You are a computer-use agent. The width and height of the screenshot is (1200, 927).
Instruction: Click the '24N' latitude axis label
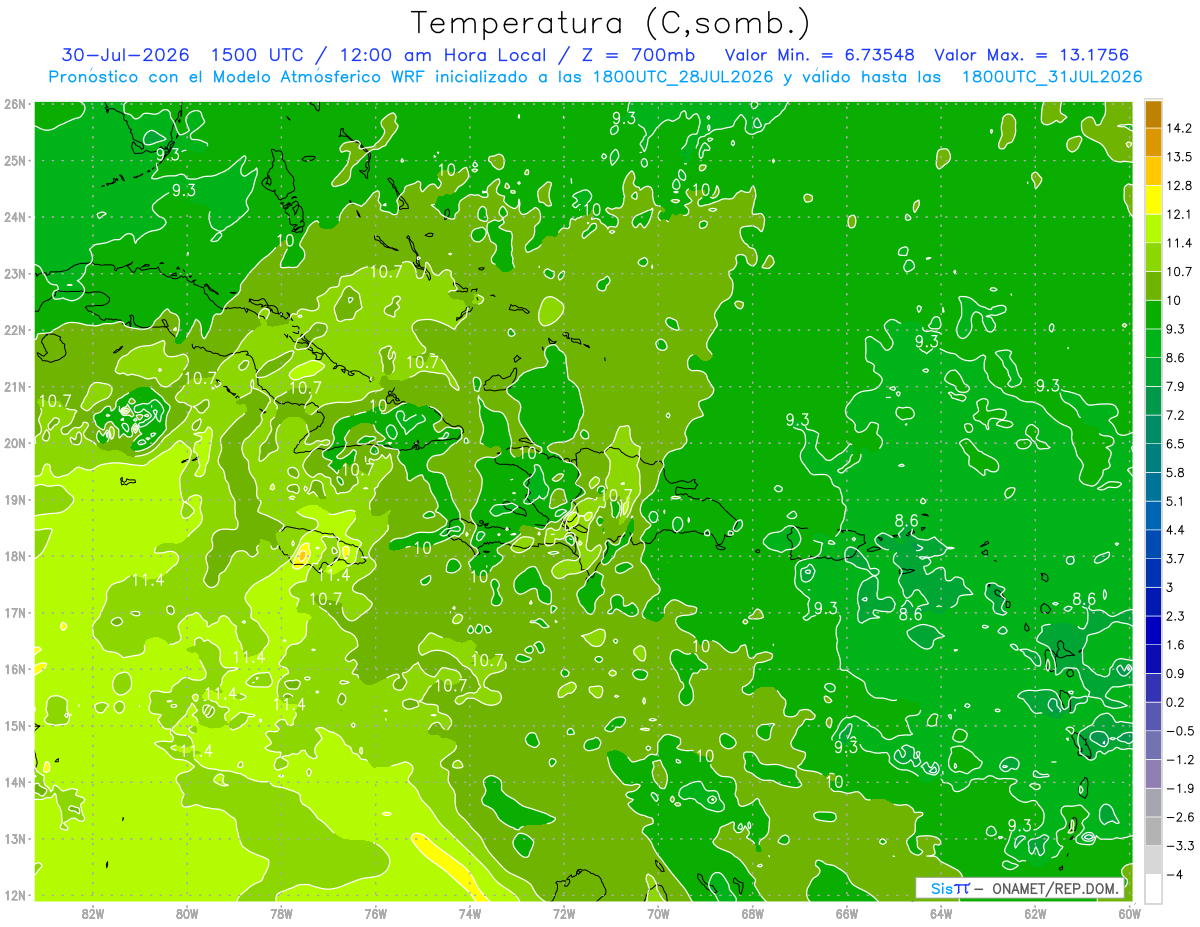coord(14,217)
